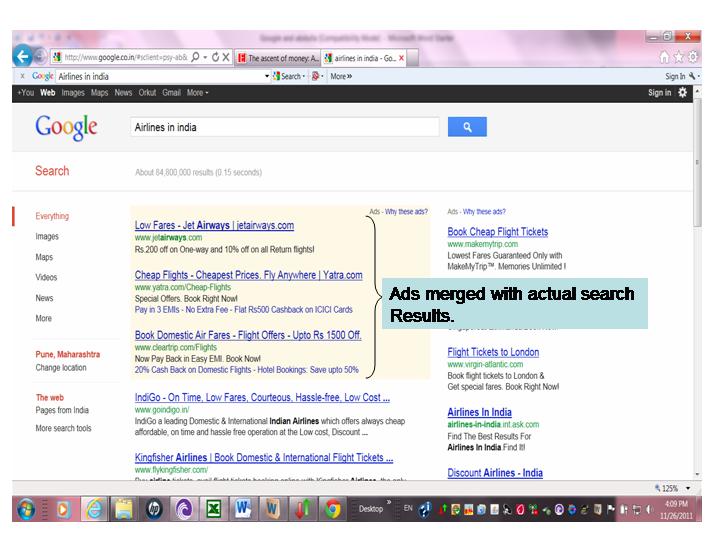Switch to 'The ascent of money' tab

point(277,58)
